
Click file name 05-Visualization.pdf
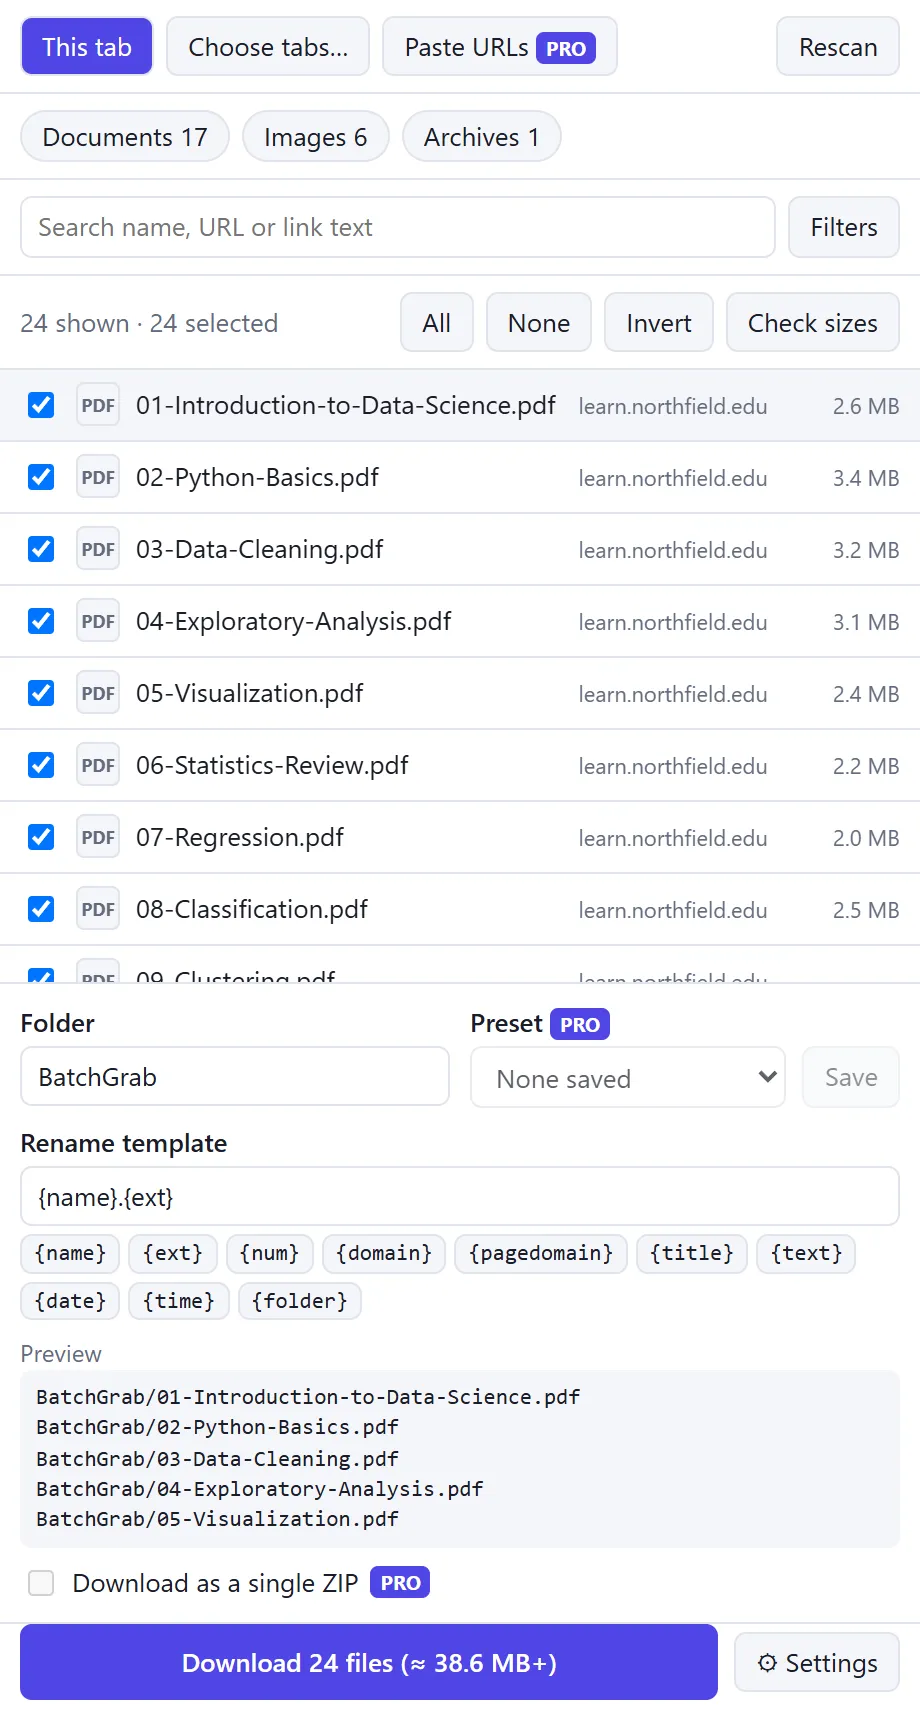click(249, 693)
